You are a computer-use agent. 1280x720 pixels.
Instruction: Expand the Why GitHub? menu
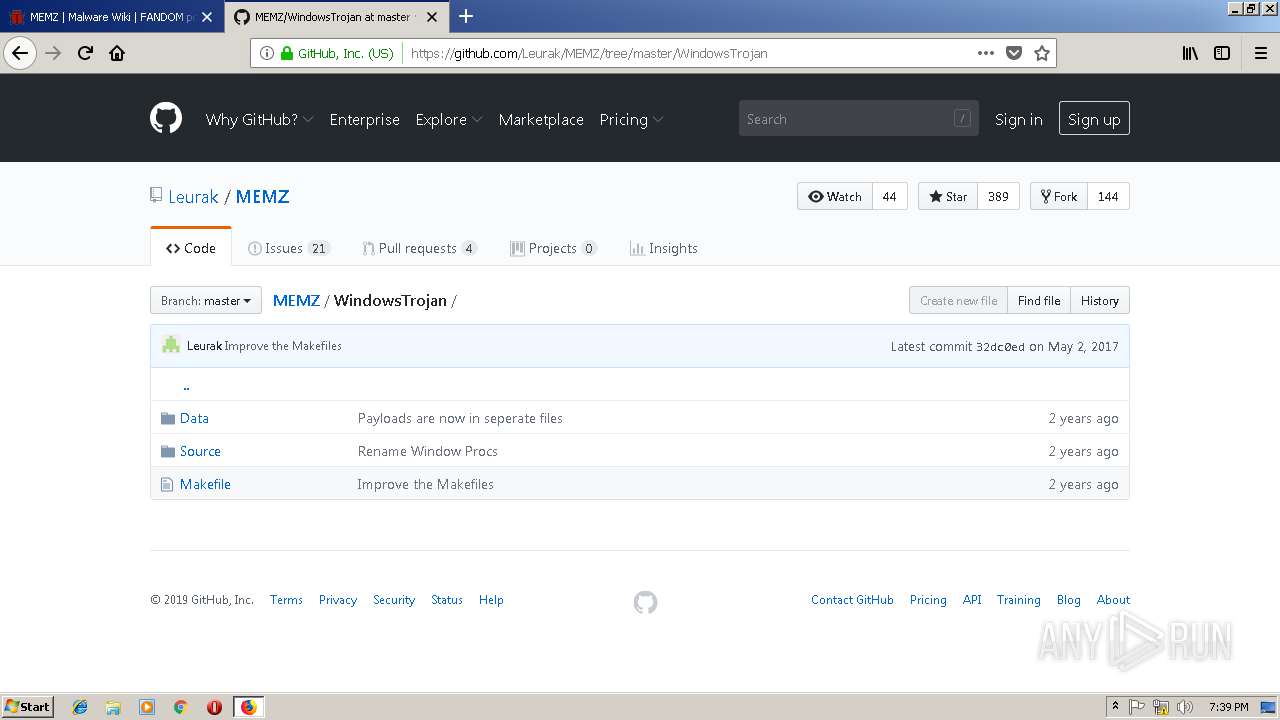click(x=259, y=119)
